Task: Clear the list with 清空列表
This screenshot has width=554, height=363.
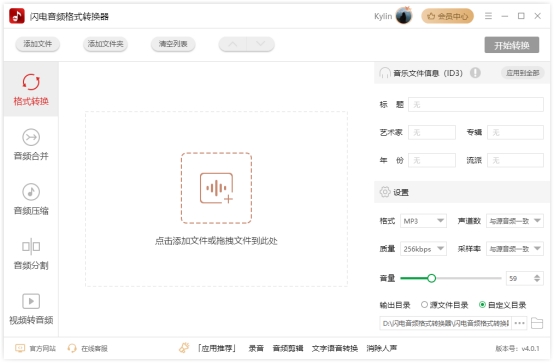Action: pyautogui.click(x=173, y=44)
